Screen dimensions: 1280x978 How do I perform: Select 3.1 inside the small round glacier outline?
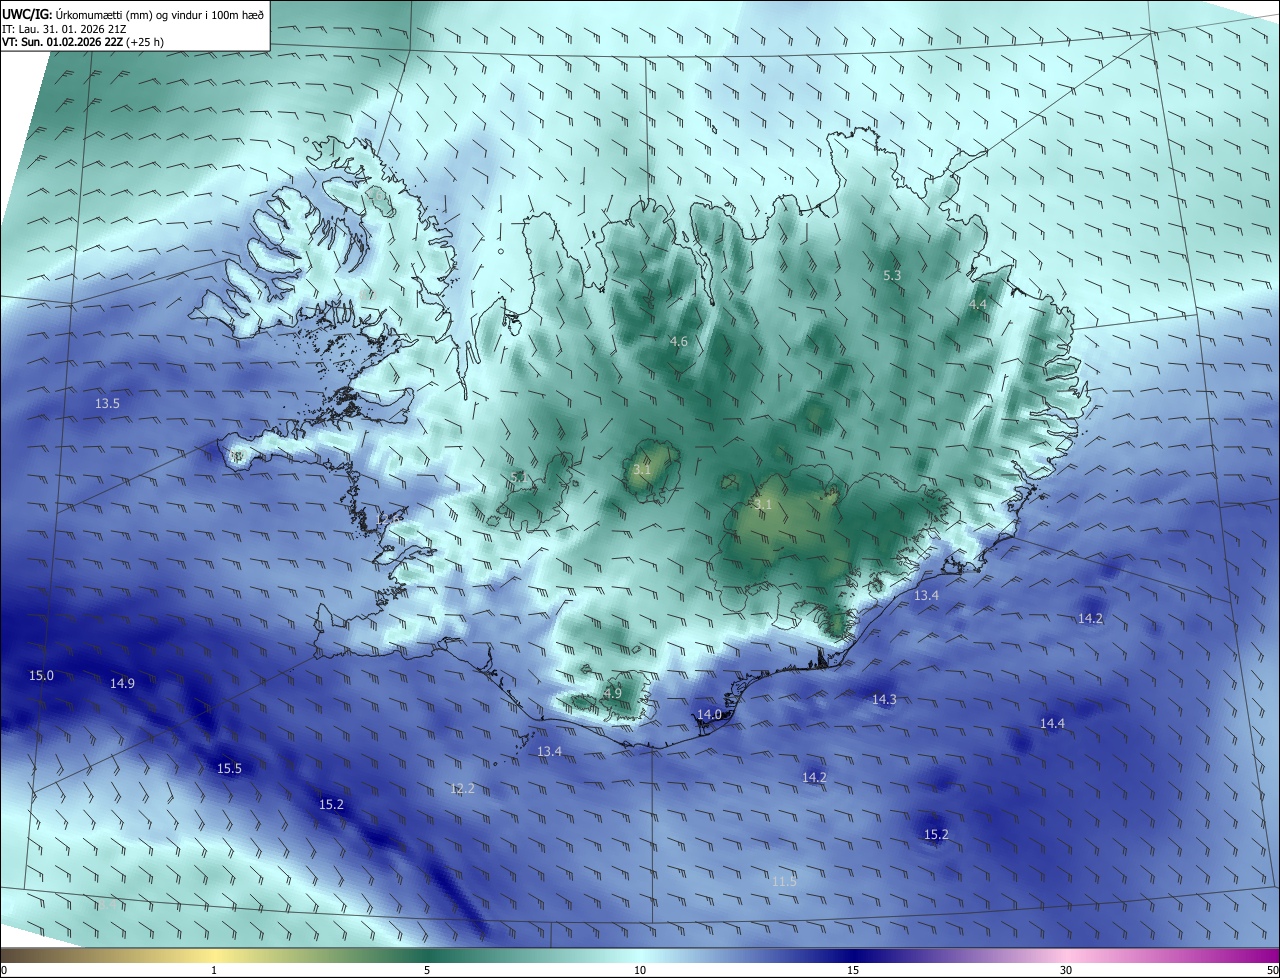click(642, 469)
